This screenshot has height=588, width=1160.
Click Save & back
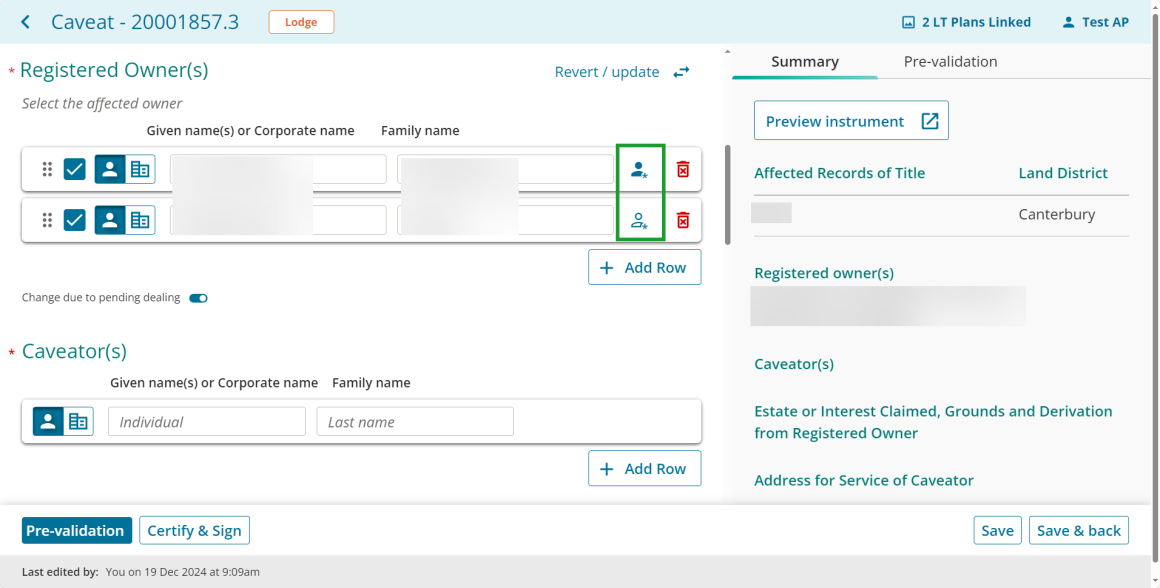tap(1079, 530)
